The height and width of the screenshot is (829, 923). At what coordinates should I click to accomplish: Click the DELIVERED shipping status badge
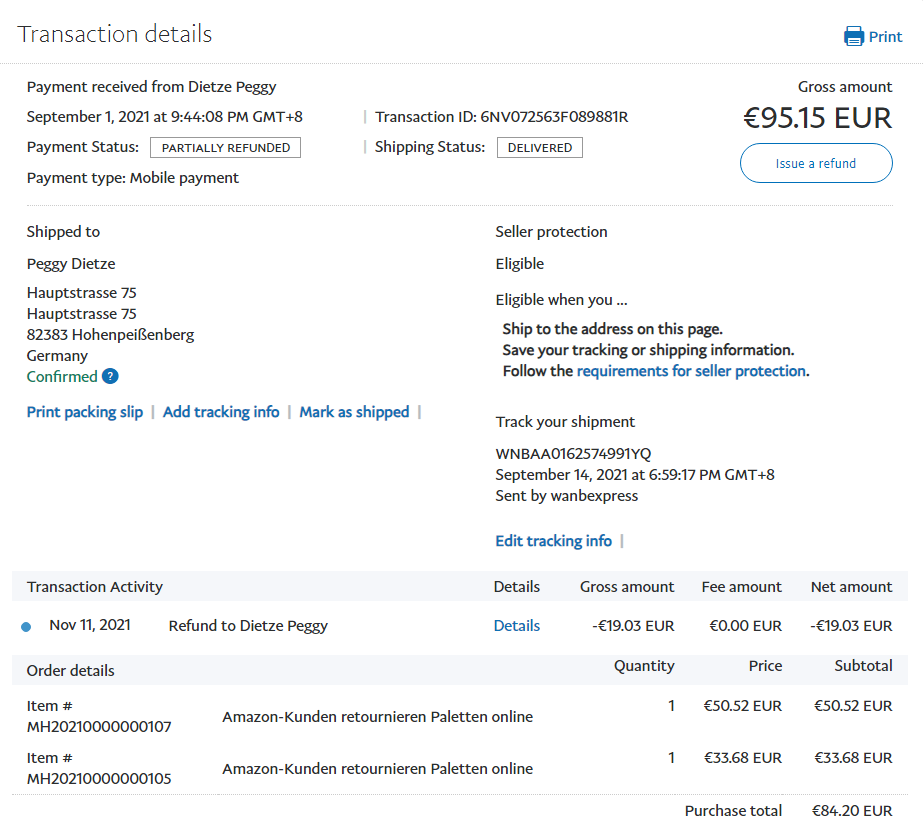tap(539, 148)
